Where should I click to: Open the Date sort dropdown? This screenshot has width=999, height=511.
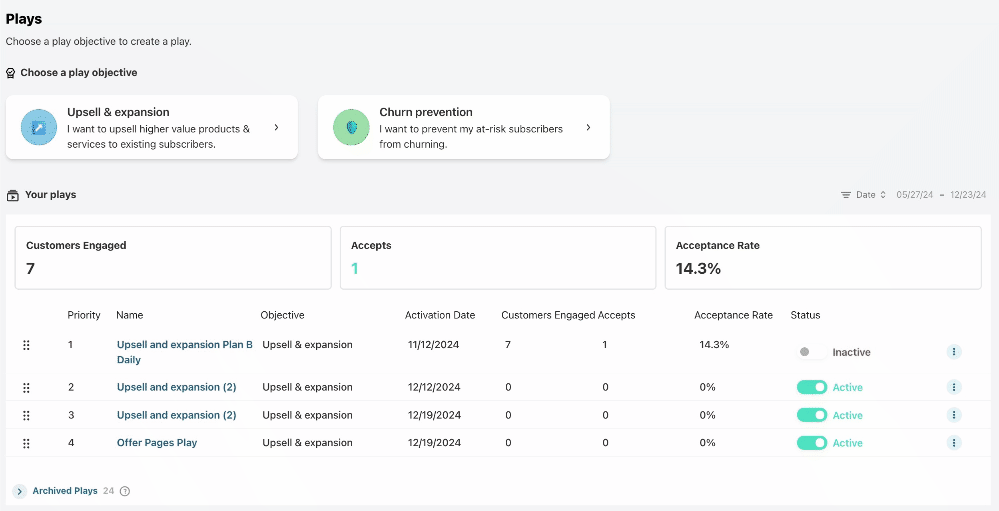871,195
